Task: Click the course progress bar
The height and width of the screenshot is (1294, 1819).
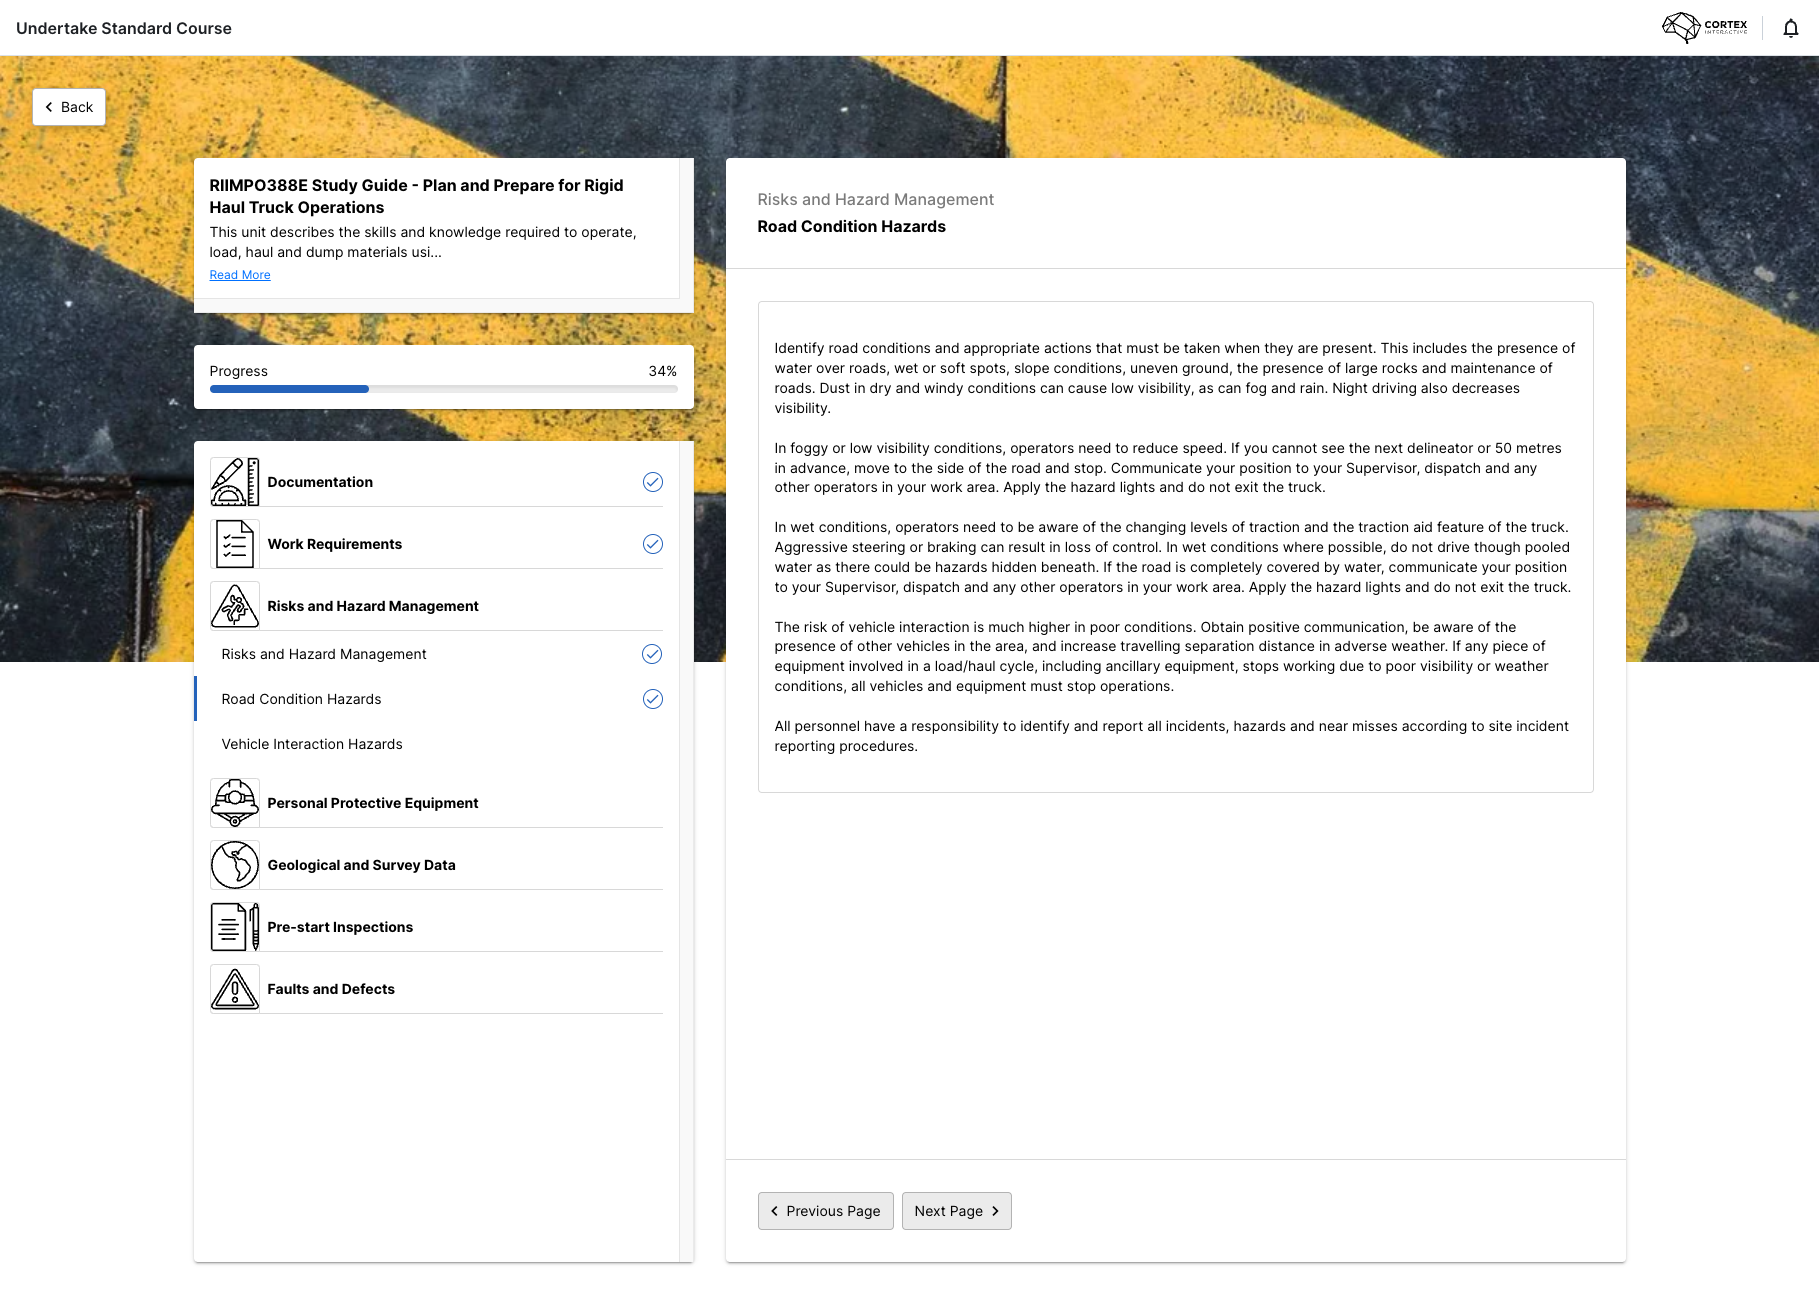Action: point(444,389)
